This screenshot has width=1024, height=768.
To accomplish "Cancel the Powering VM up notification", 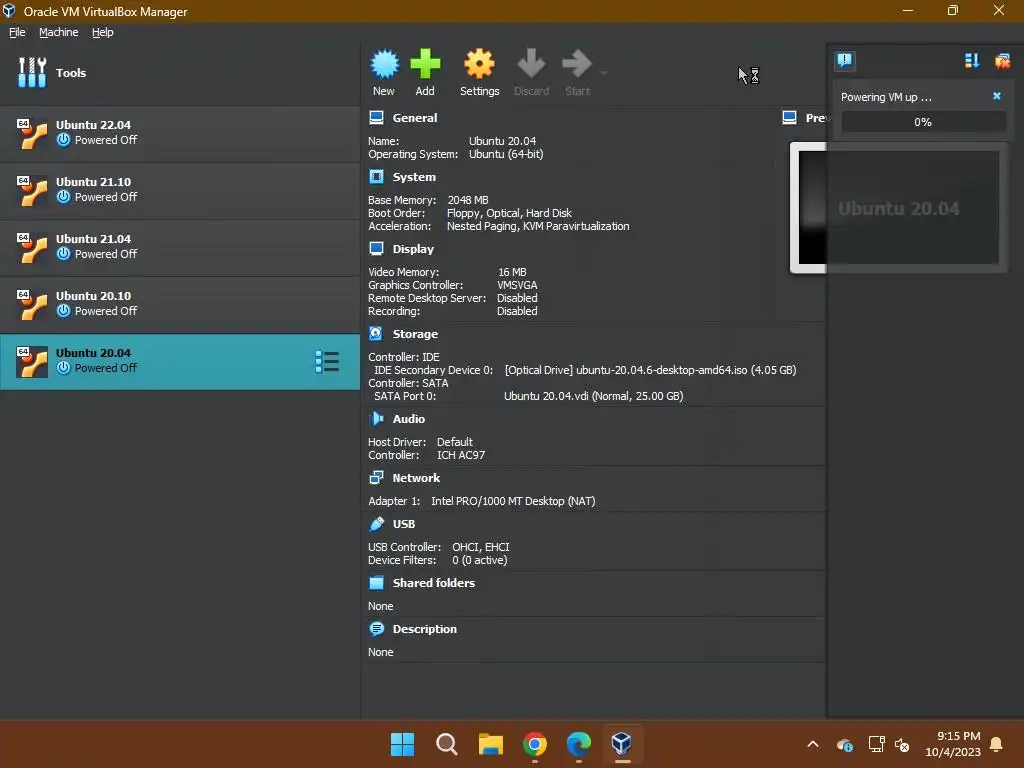I will pos(997,96).
